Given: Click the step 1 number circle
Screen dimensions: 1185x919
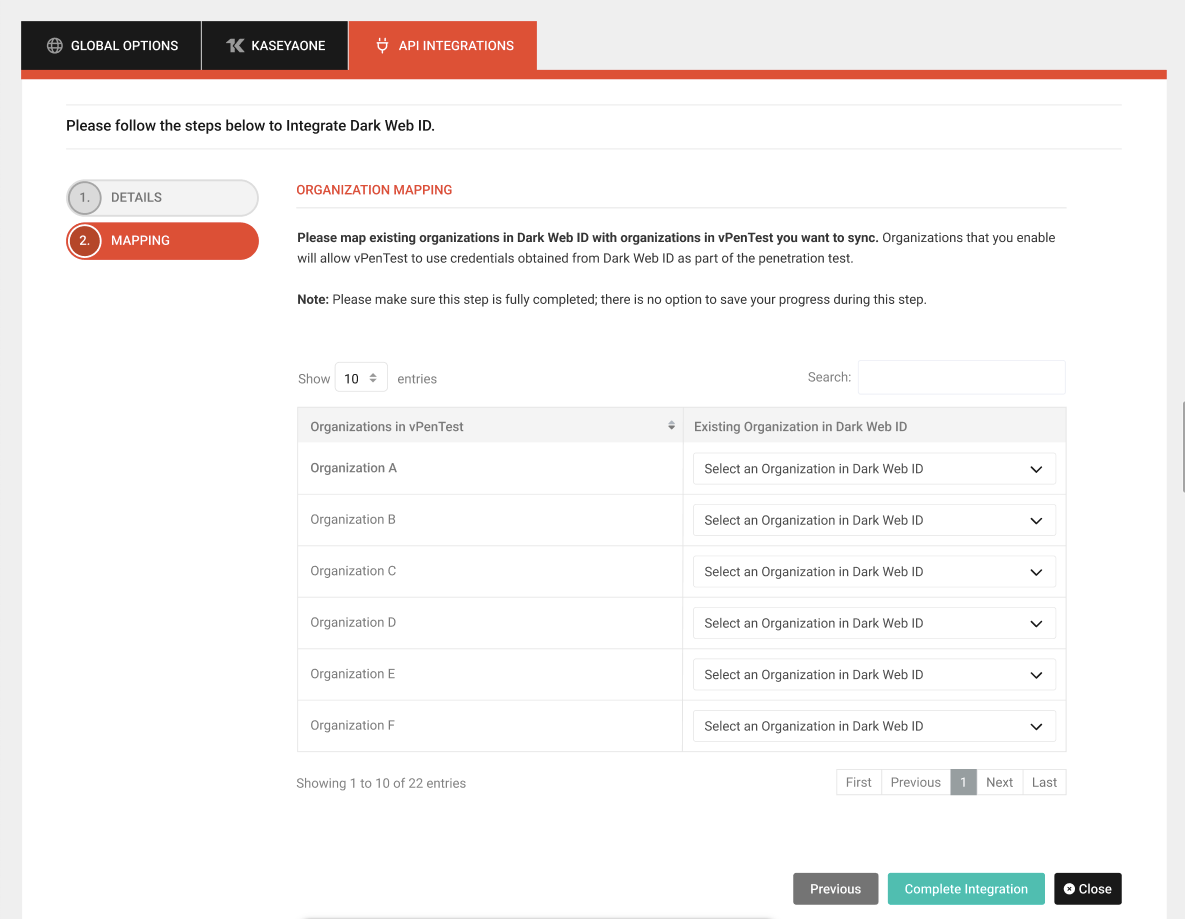Looking at the screenshot, I should click(x=85, y=198).
